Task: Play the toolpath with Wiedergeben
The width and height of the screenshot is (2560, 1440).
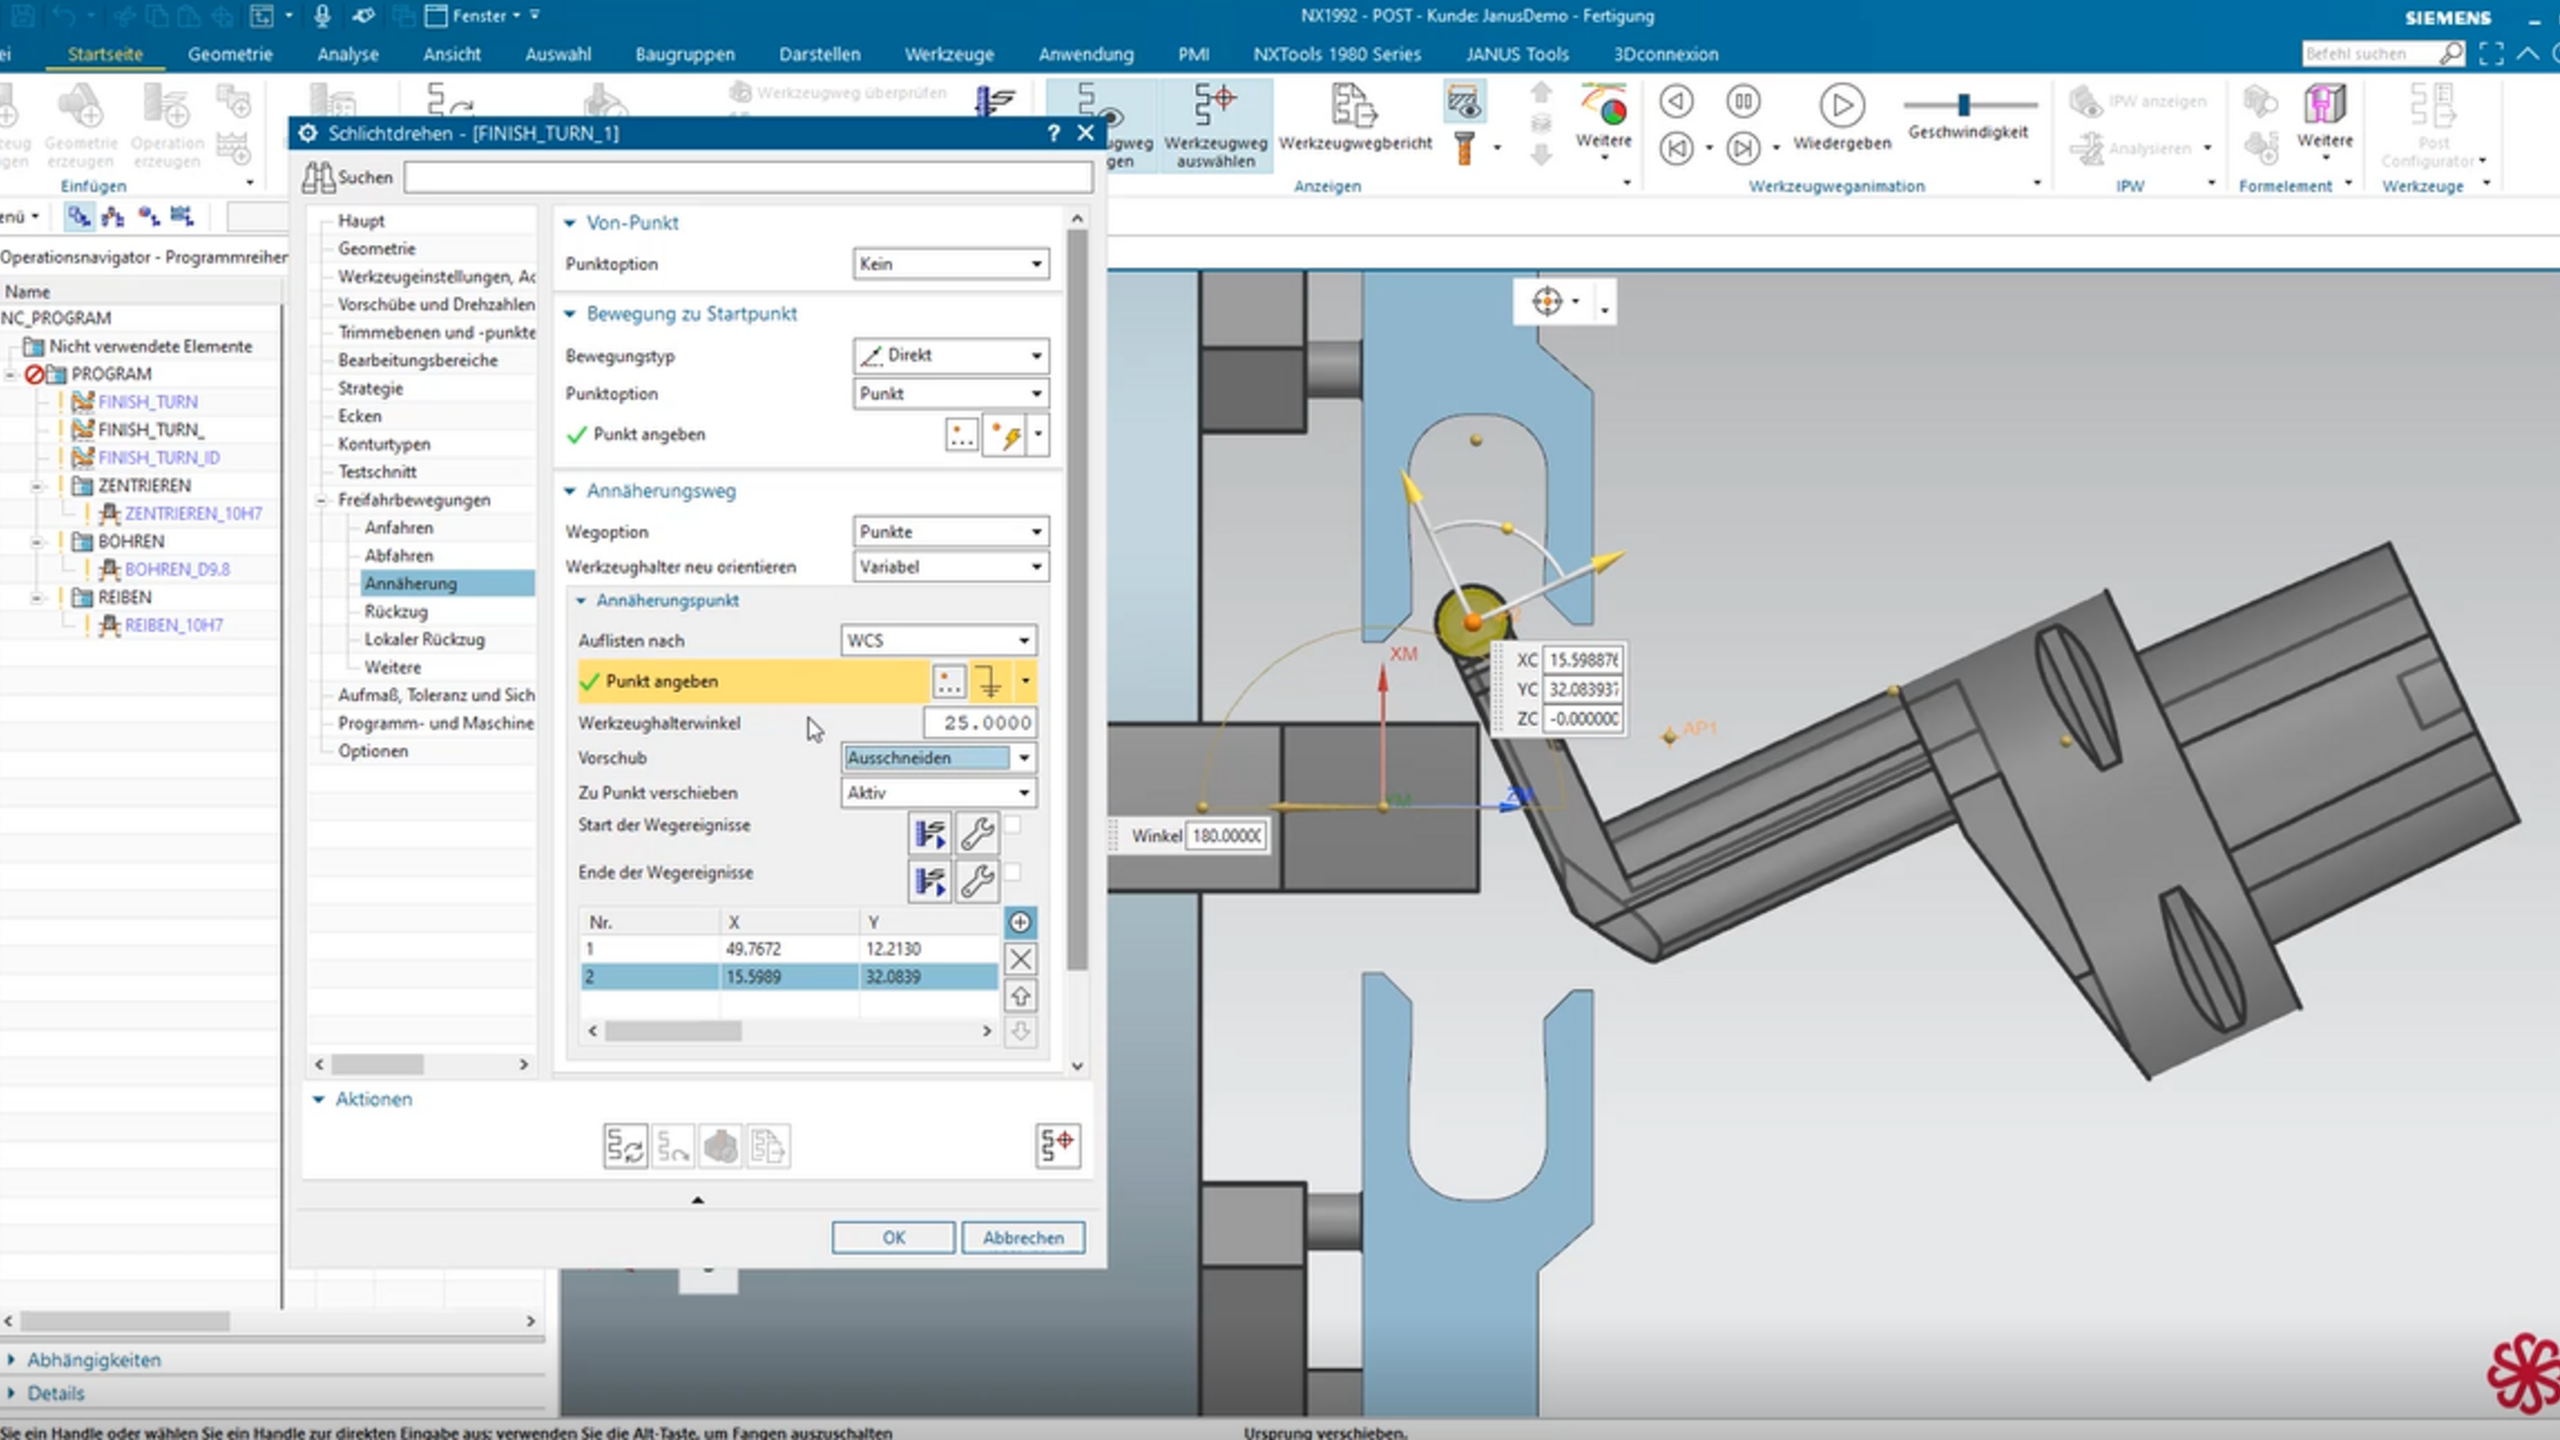Action: 1841,105
